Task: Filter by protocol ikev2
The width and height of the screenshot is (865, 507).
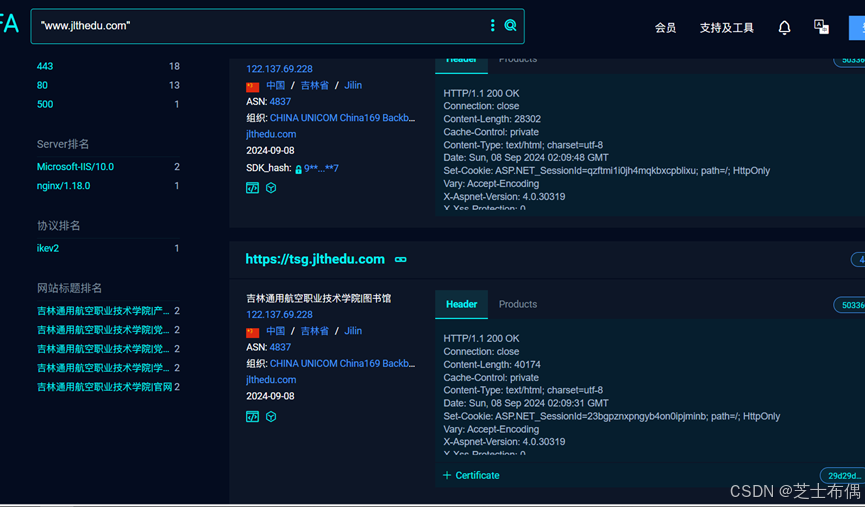Action: click(x=47, y=248)
